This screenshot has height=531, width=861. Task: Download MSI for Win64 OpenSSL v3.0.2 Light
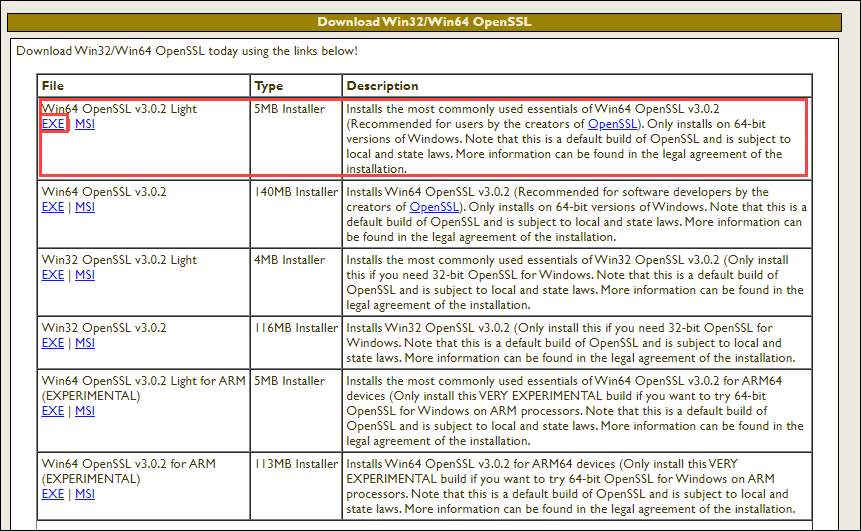(x=85, y=124)
